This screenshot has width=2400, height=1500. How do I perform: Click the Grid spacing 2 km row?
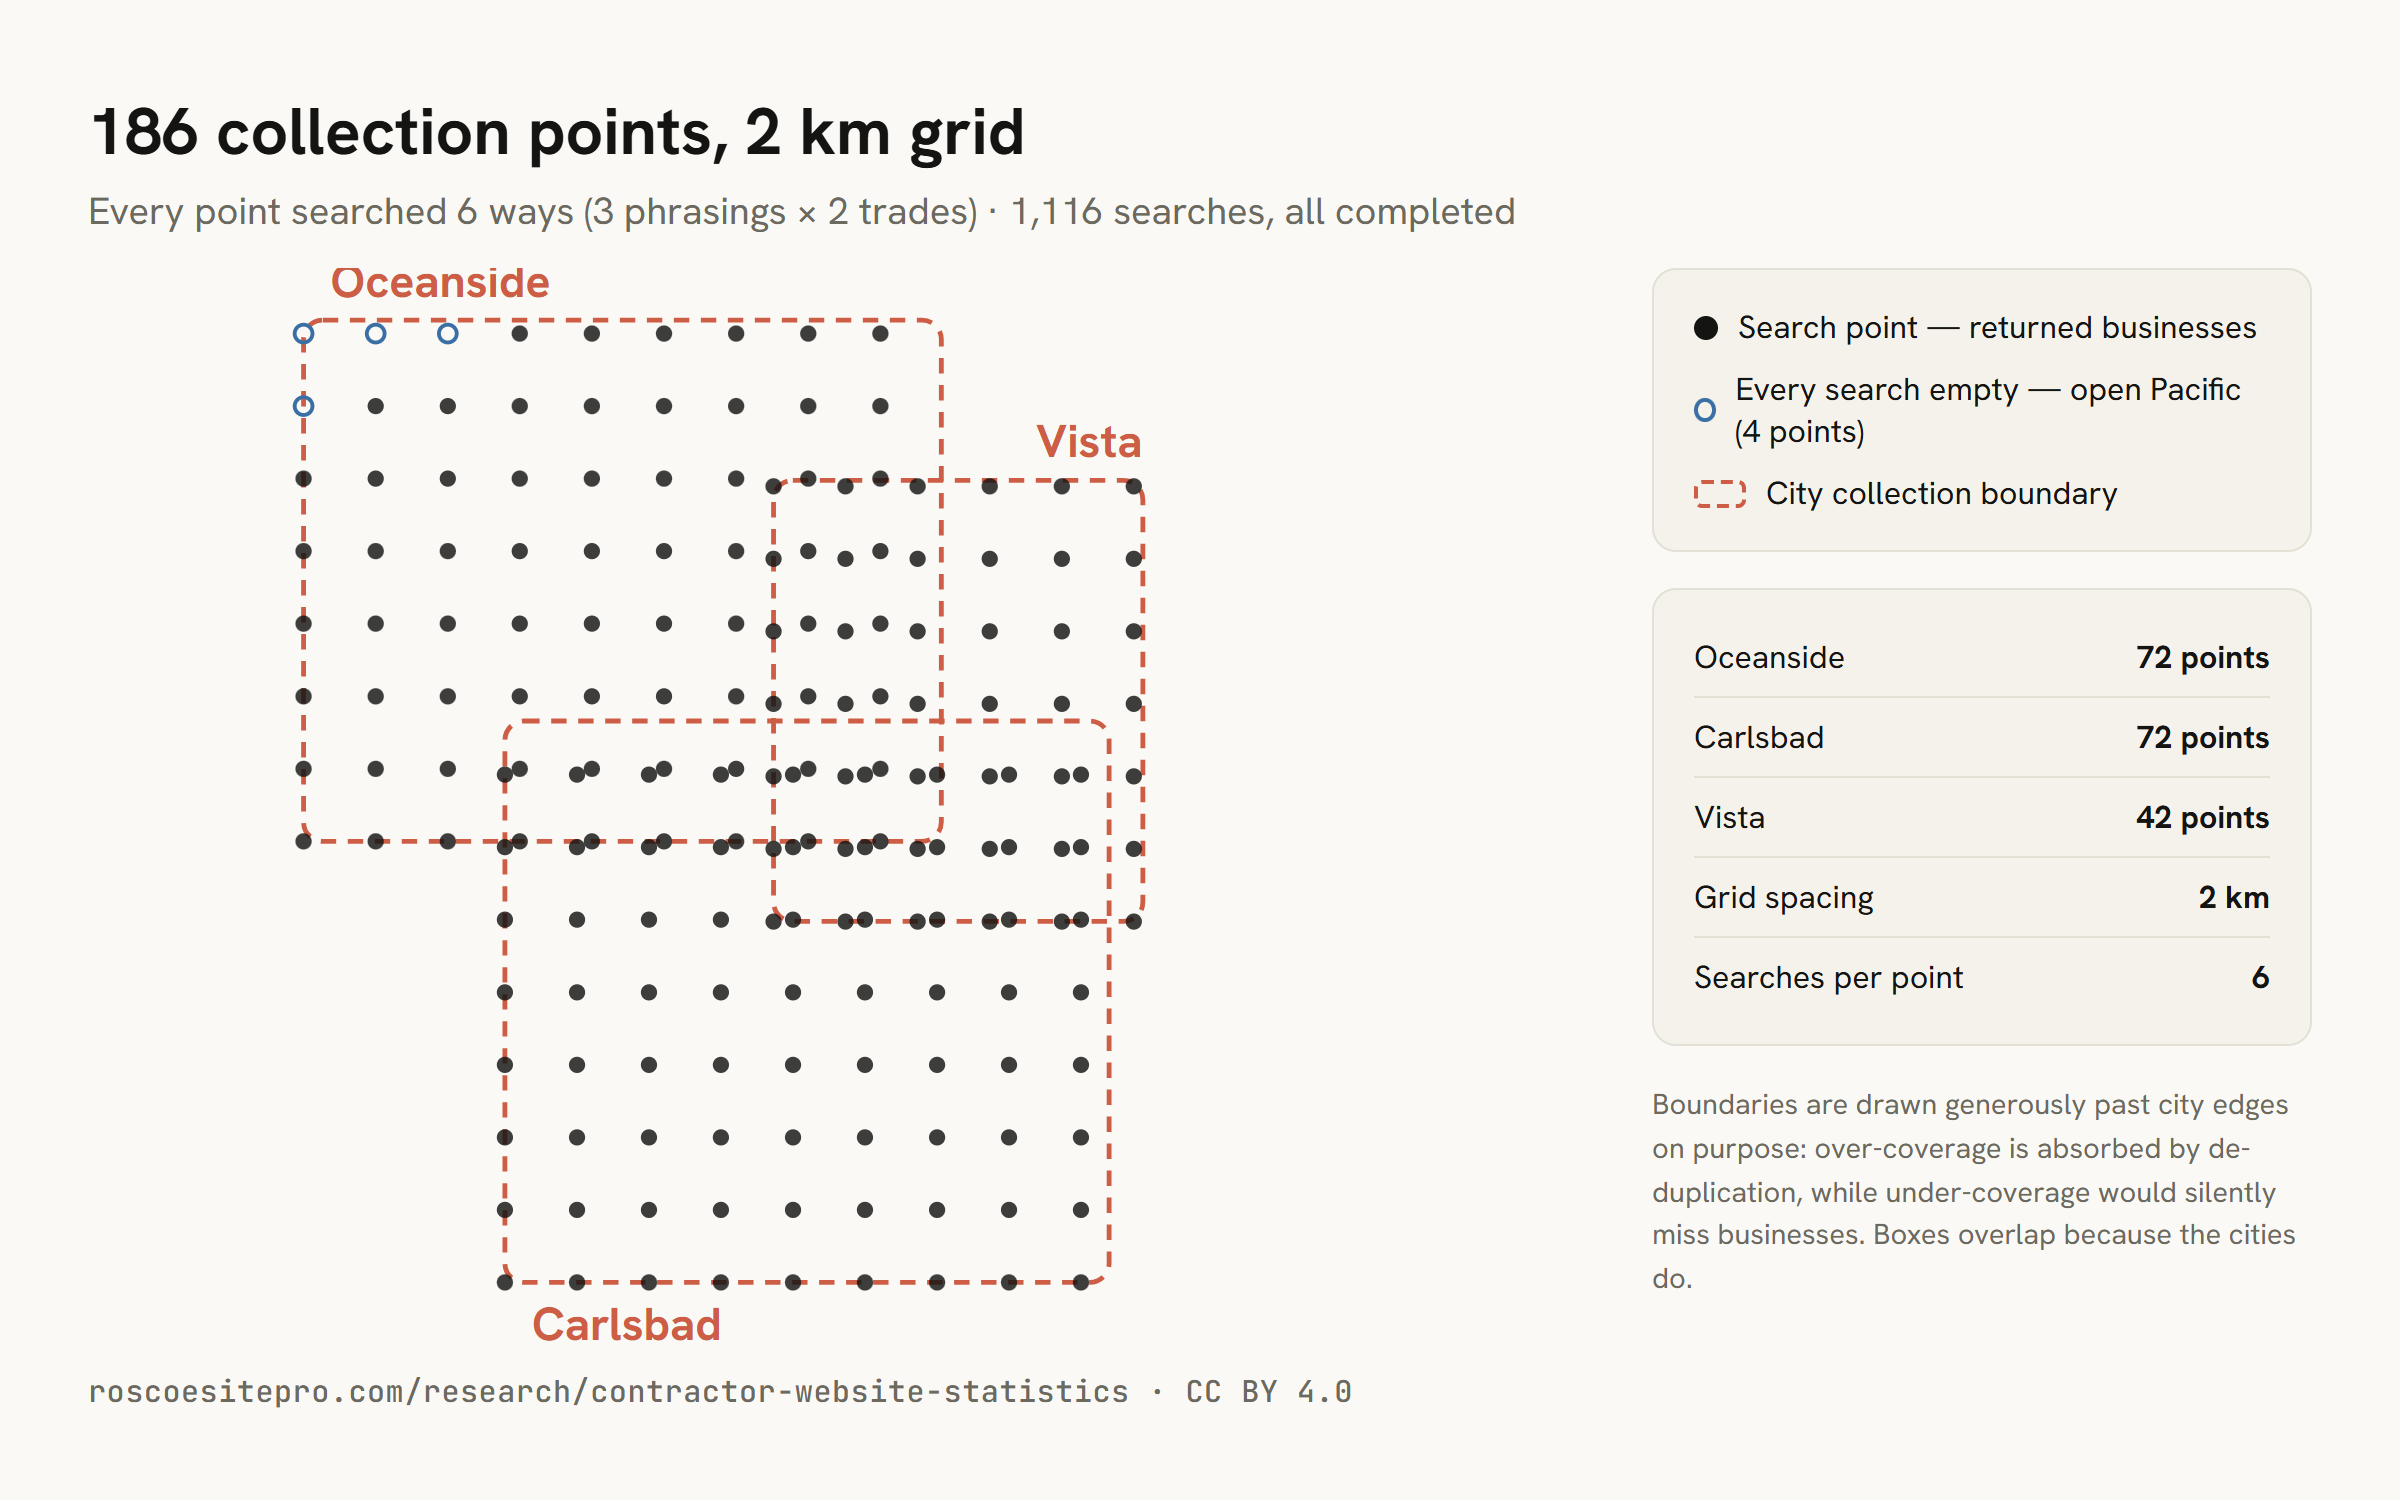click(1981, 897)
